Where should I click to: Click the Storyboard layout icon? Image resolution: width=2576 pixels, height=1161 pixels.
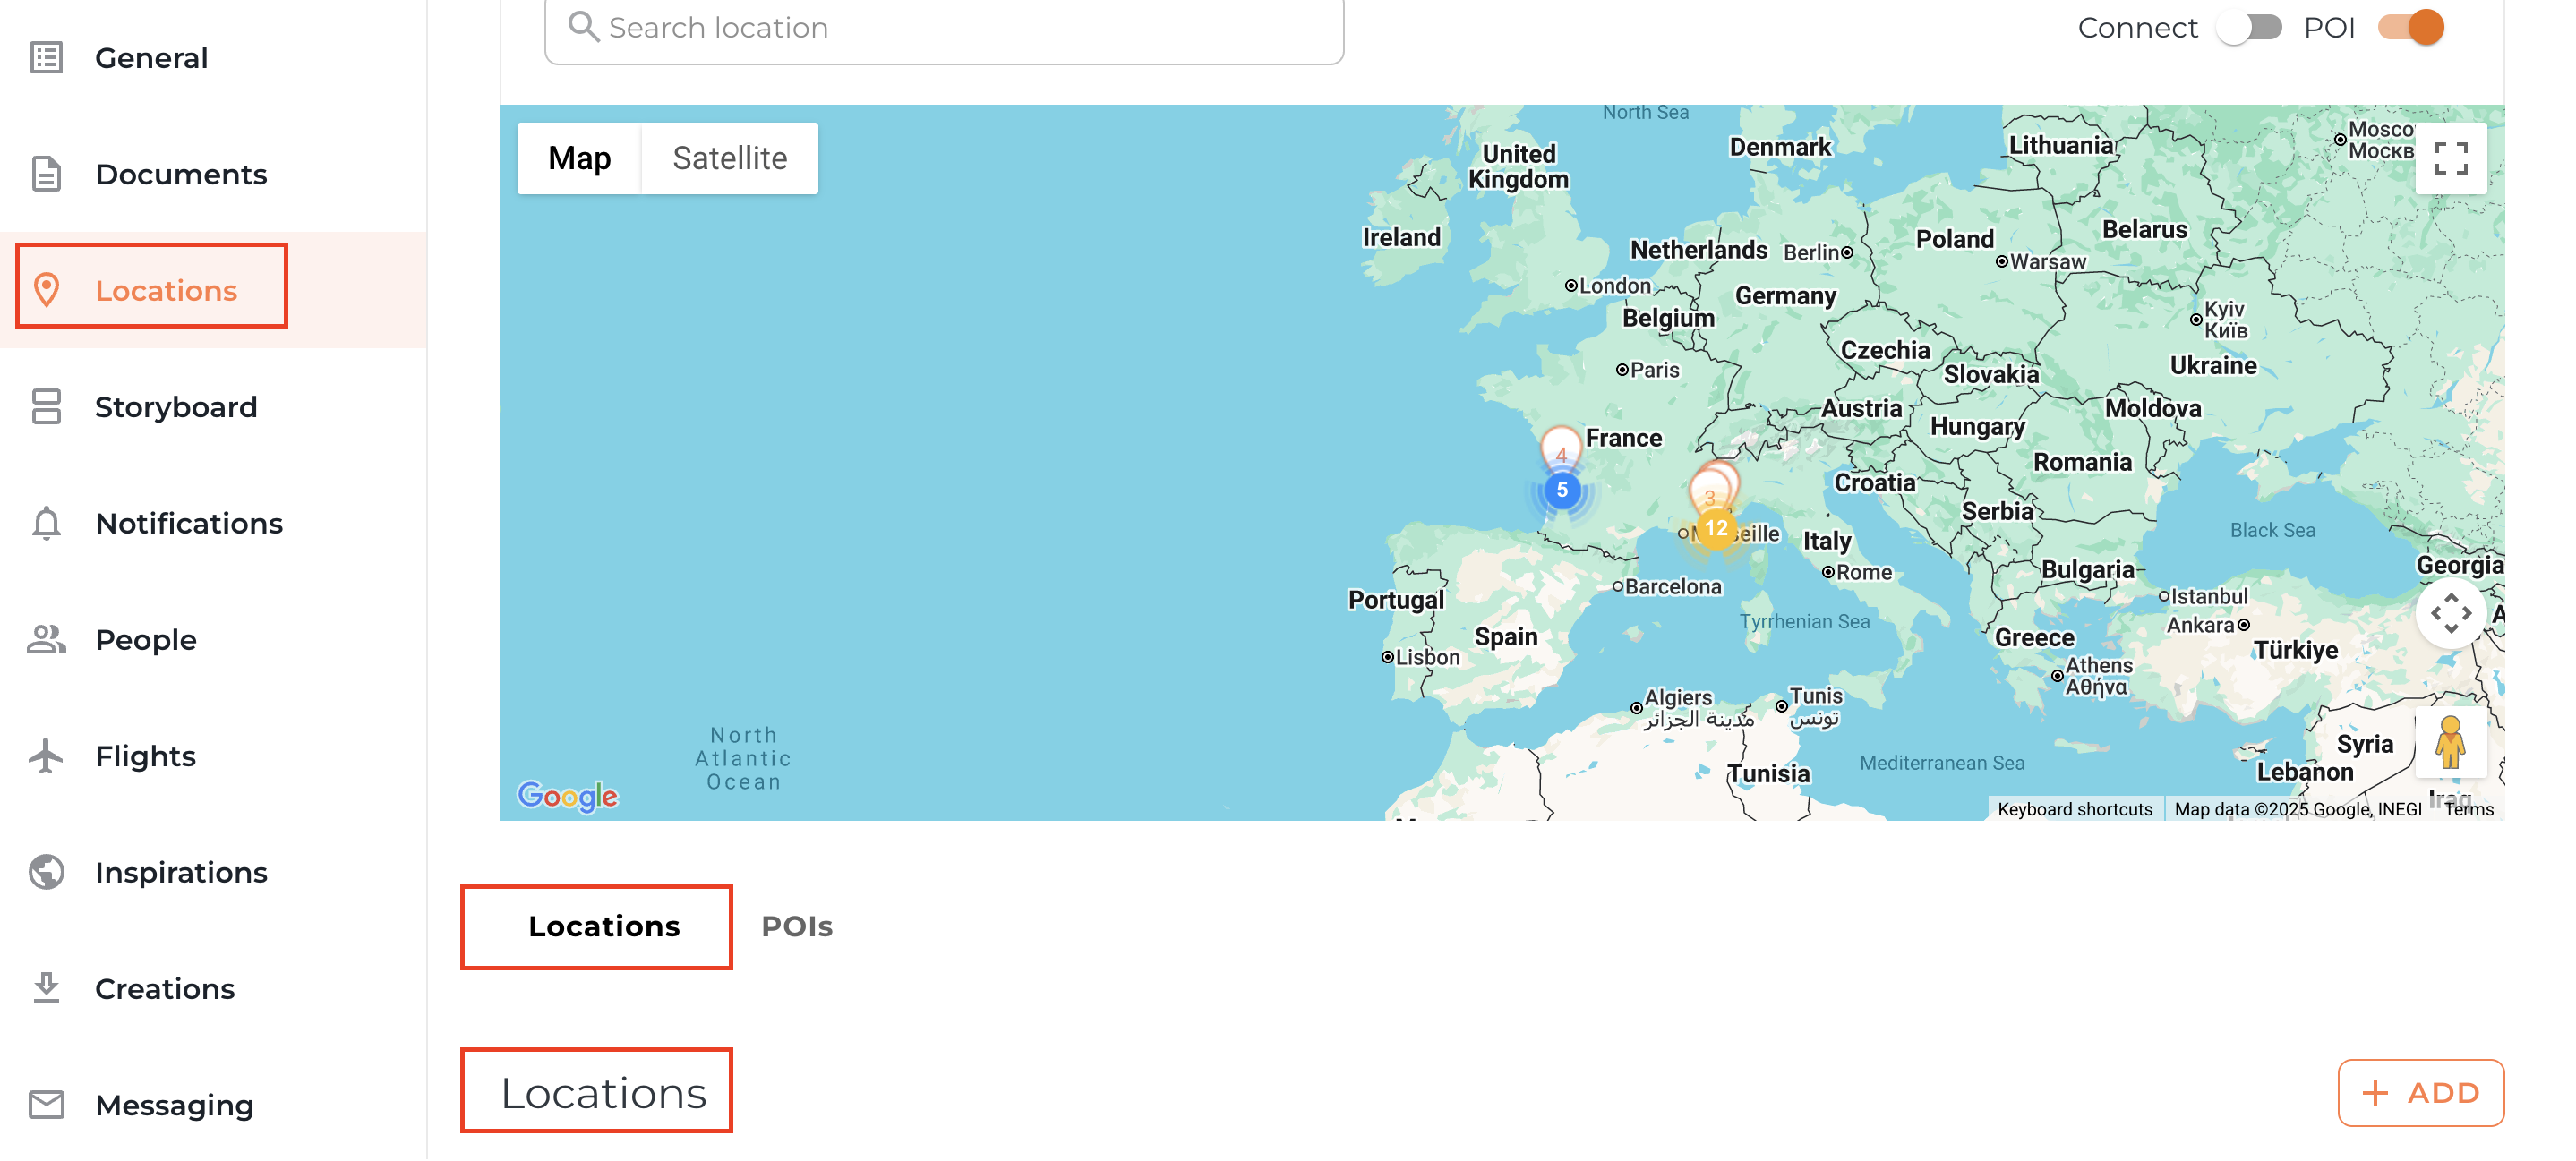(x=46, y=407)
